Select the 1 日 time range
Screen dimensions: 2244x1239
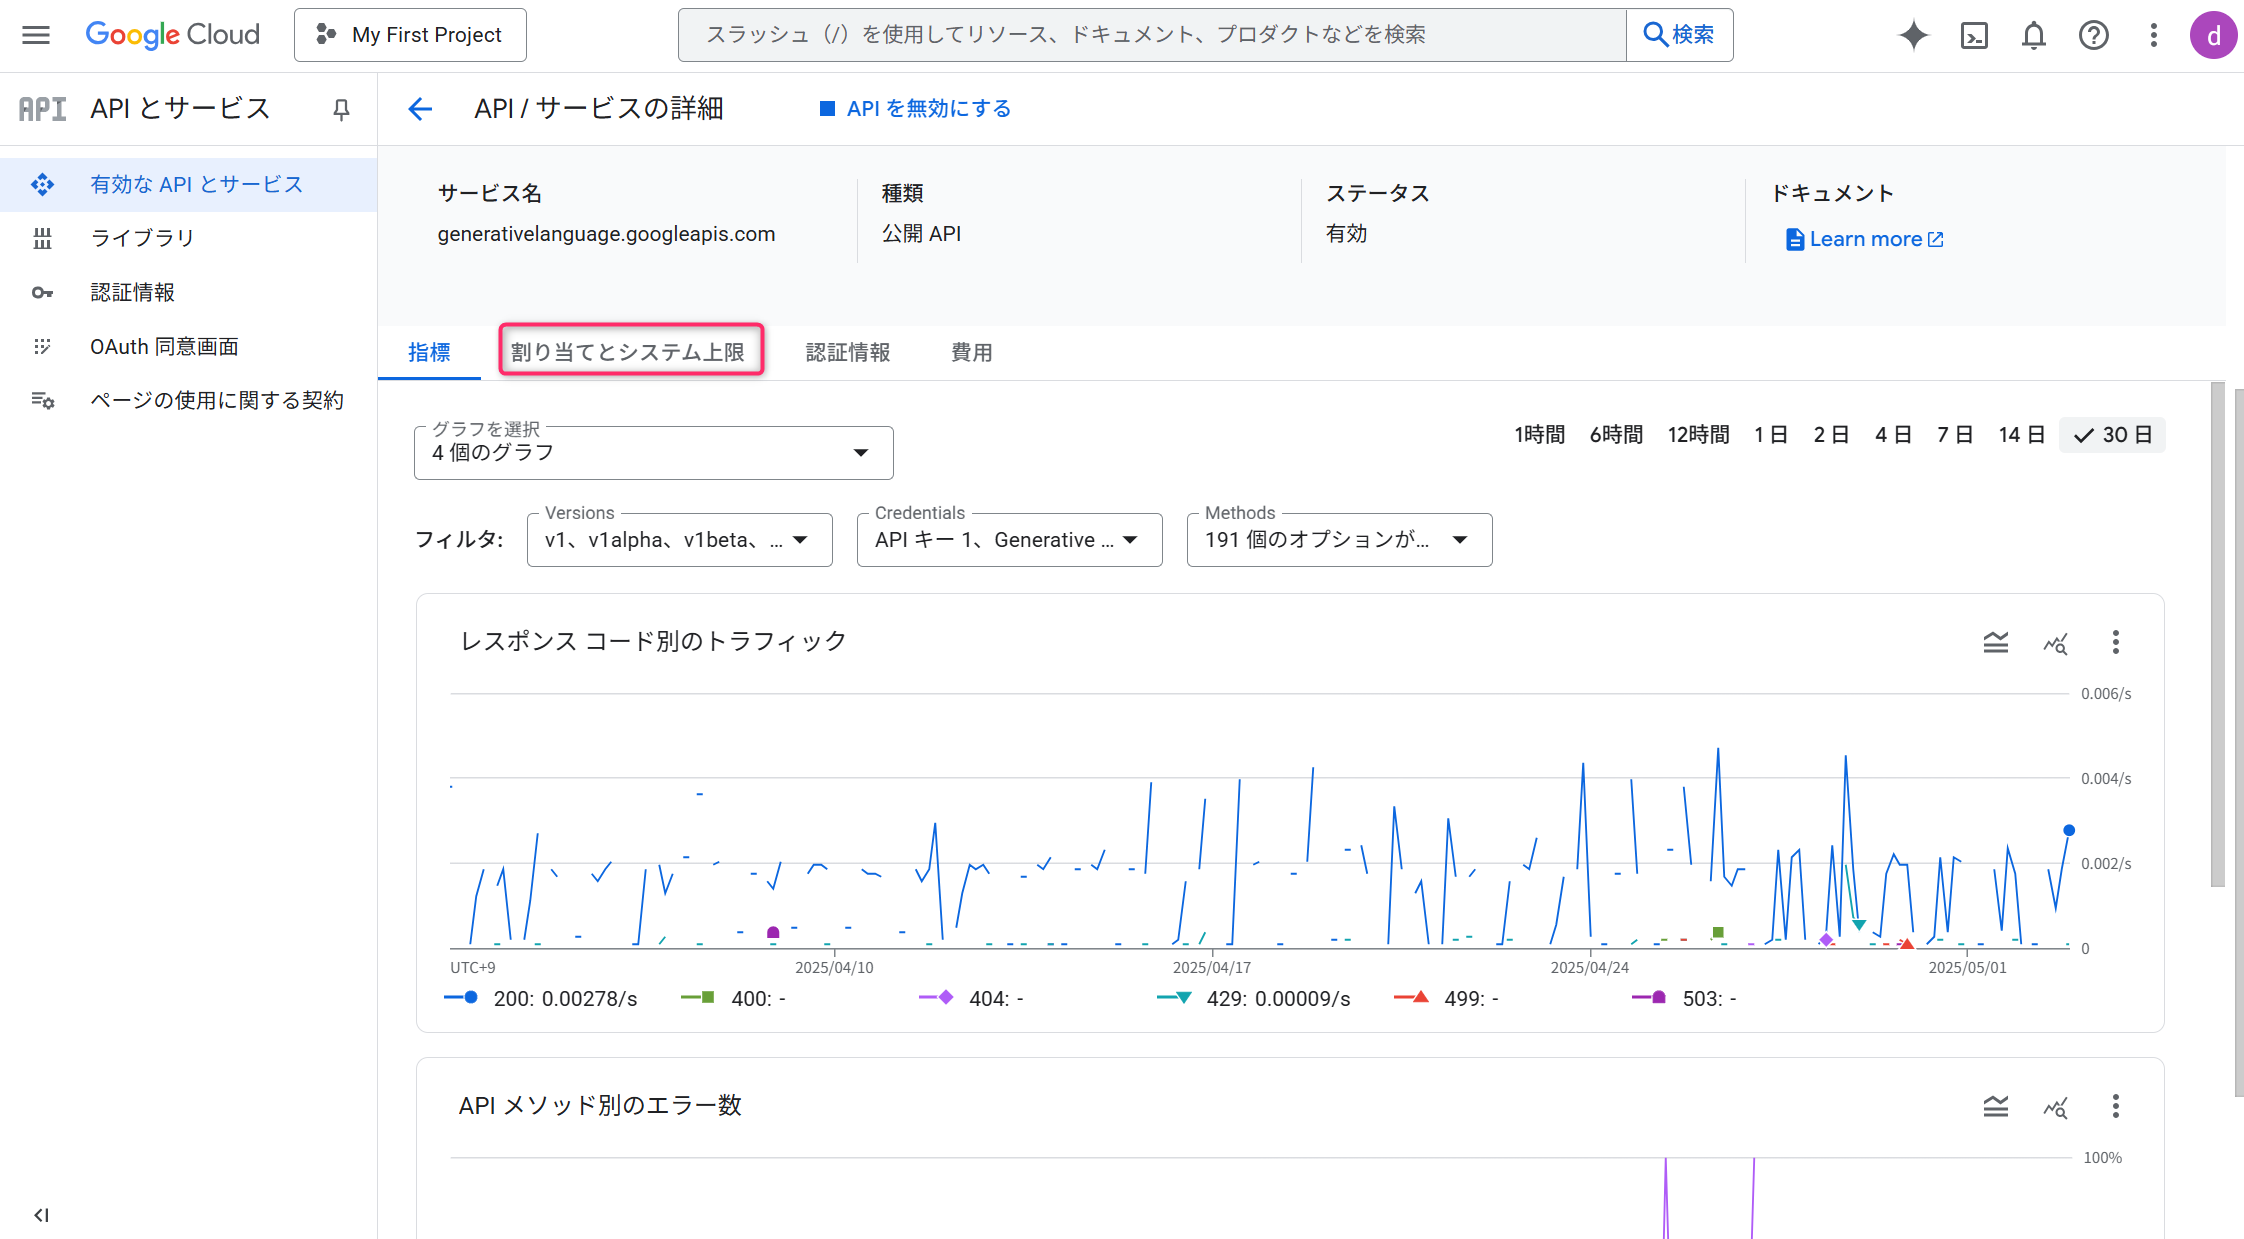click(1770, 435)
